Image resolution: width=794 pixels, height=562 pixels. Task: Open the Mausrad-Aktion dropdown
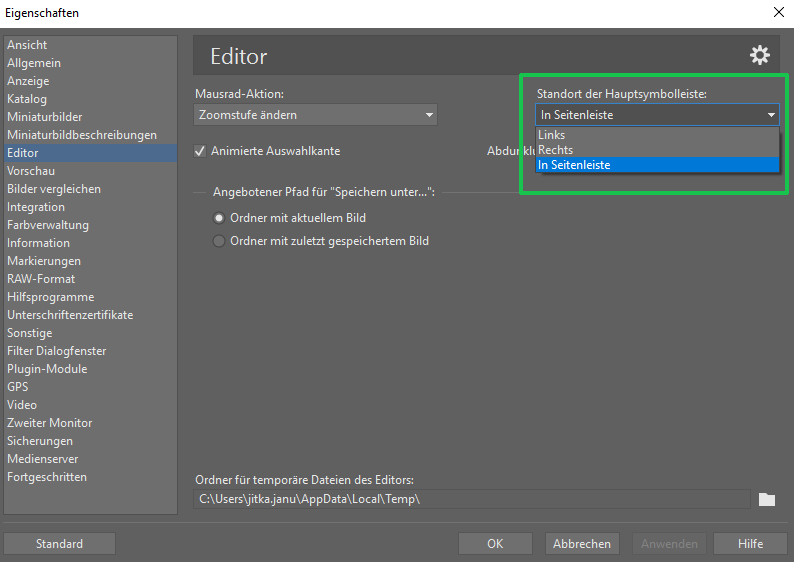click(316, 115)
